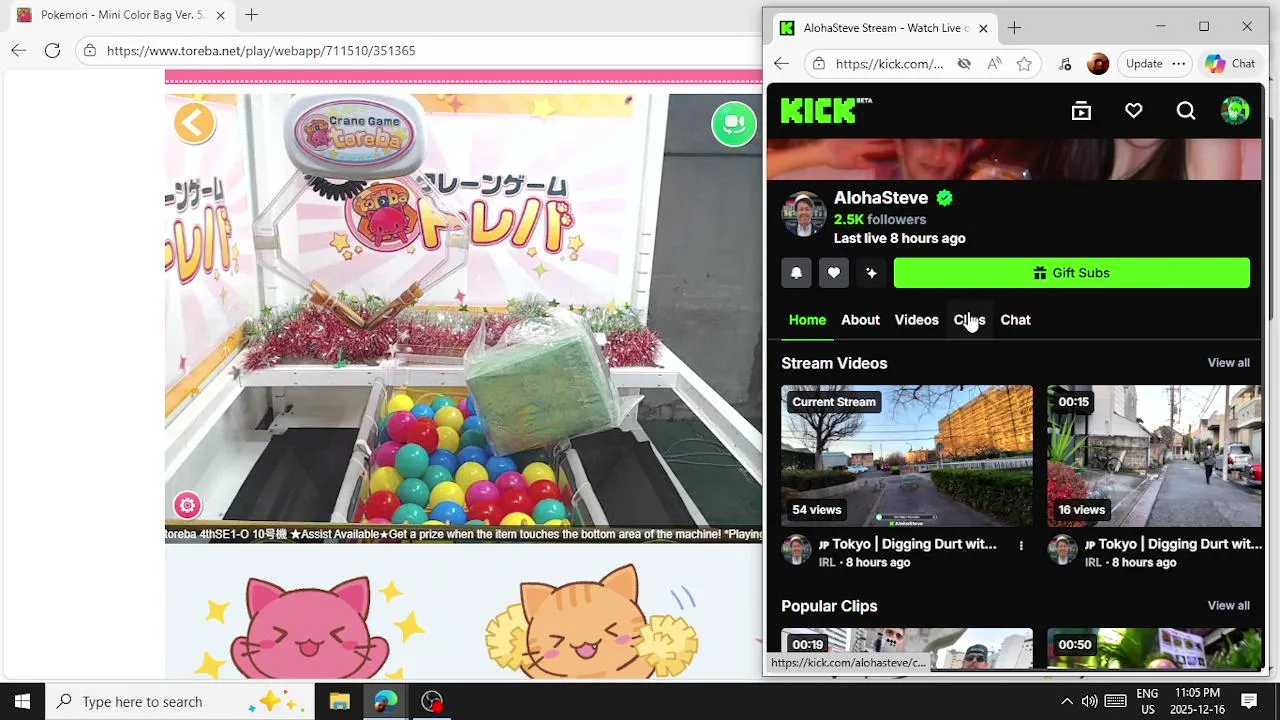Click the taskbar search box
Viewport: 1280px width, 720px height.
pos(180,701)
